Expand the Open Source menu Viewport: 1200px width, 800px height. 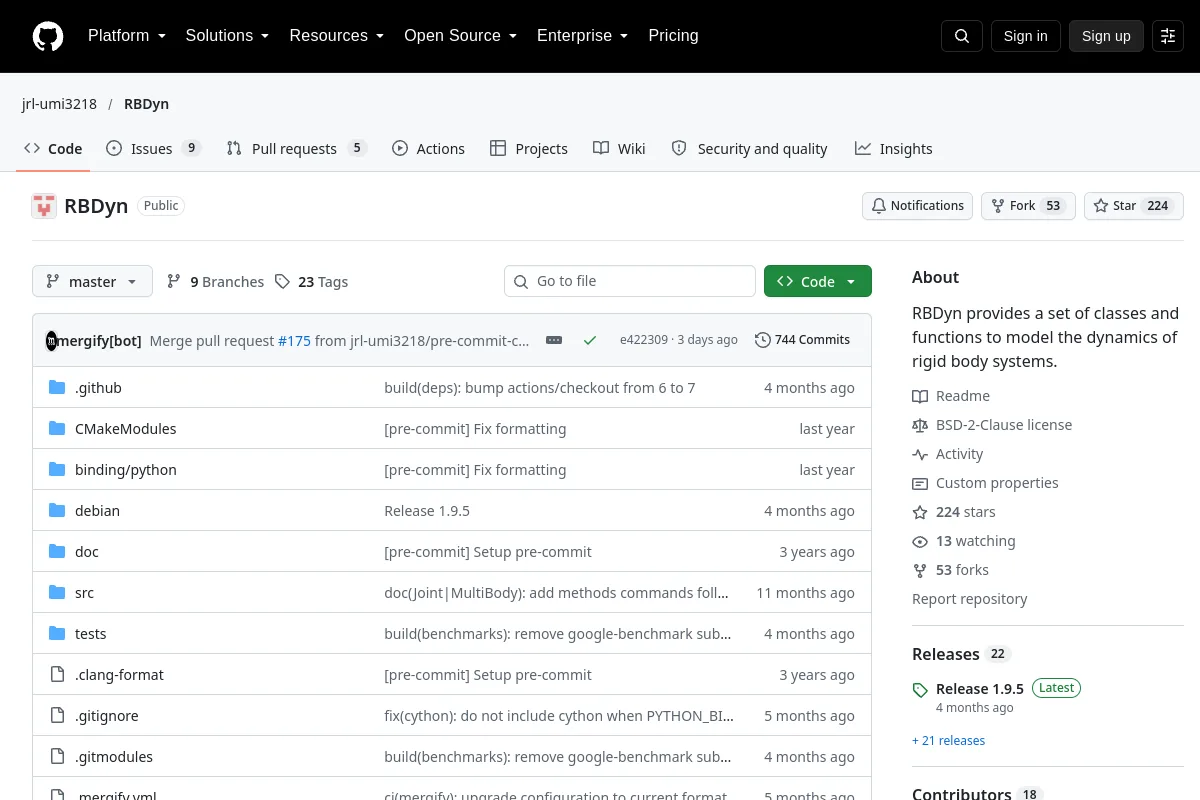click(x=460, y=36)
